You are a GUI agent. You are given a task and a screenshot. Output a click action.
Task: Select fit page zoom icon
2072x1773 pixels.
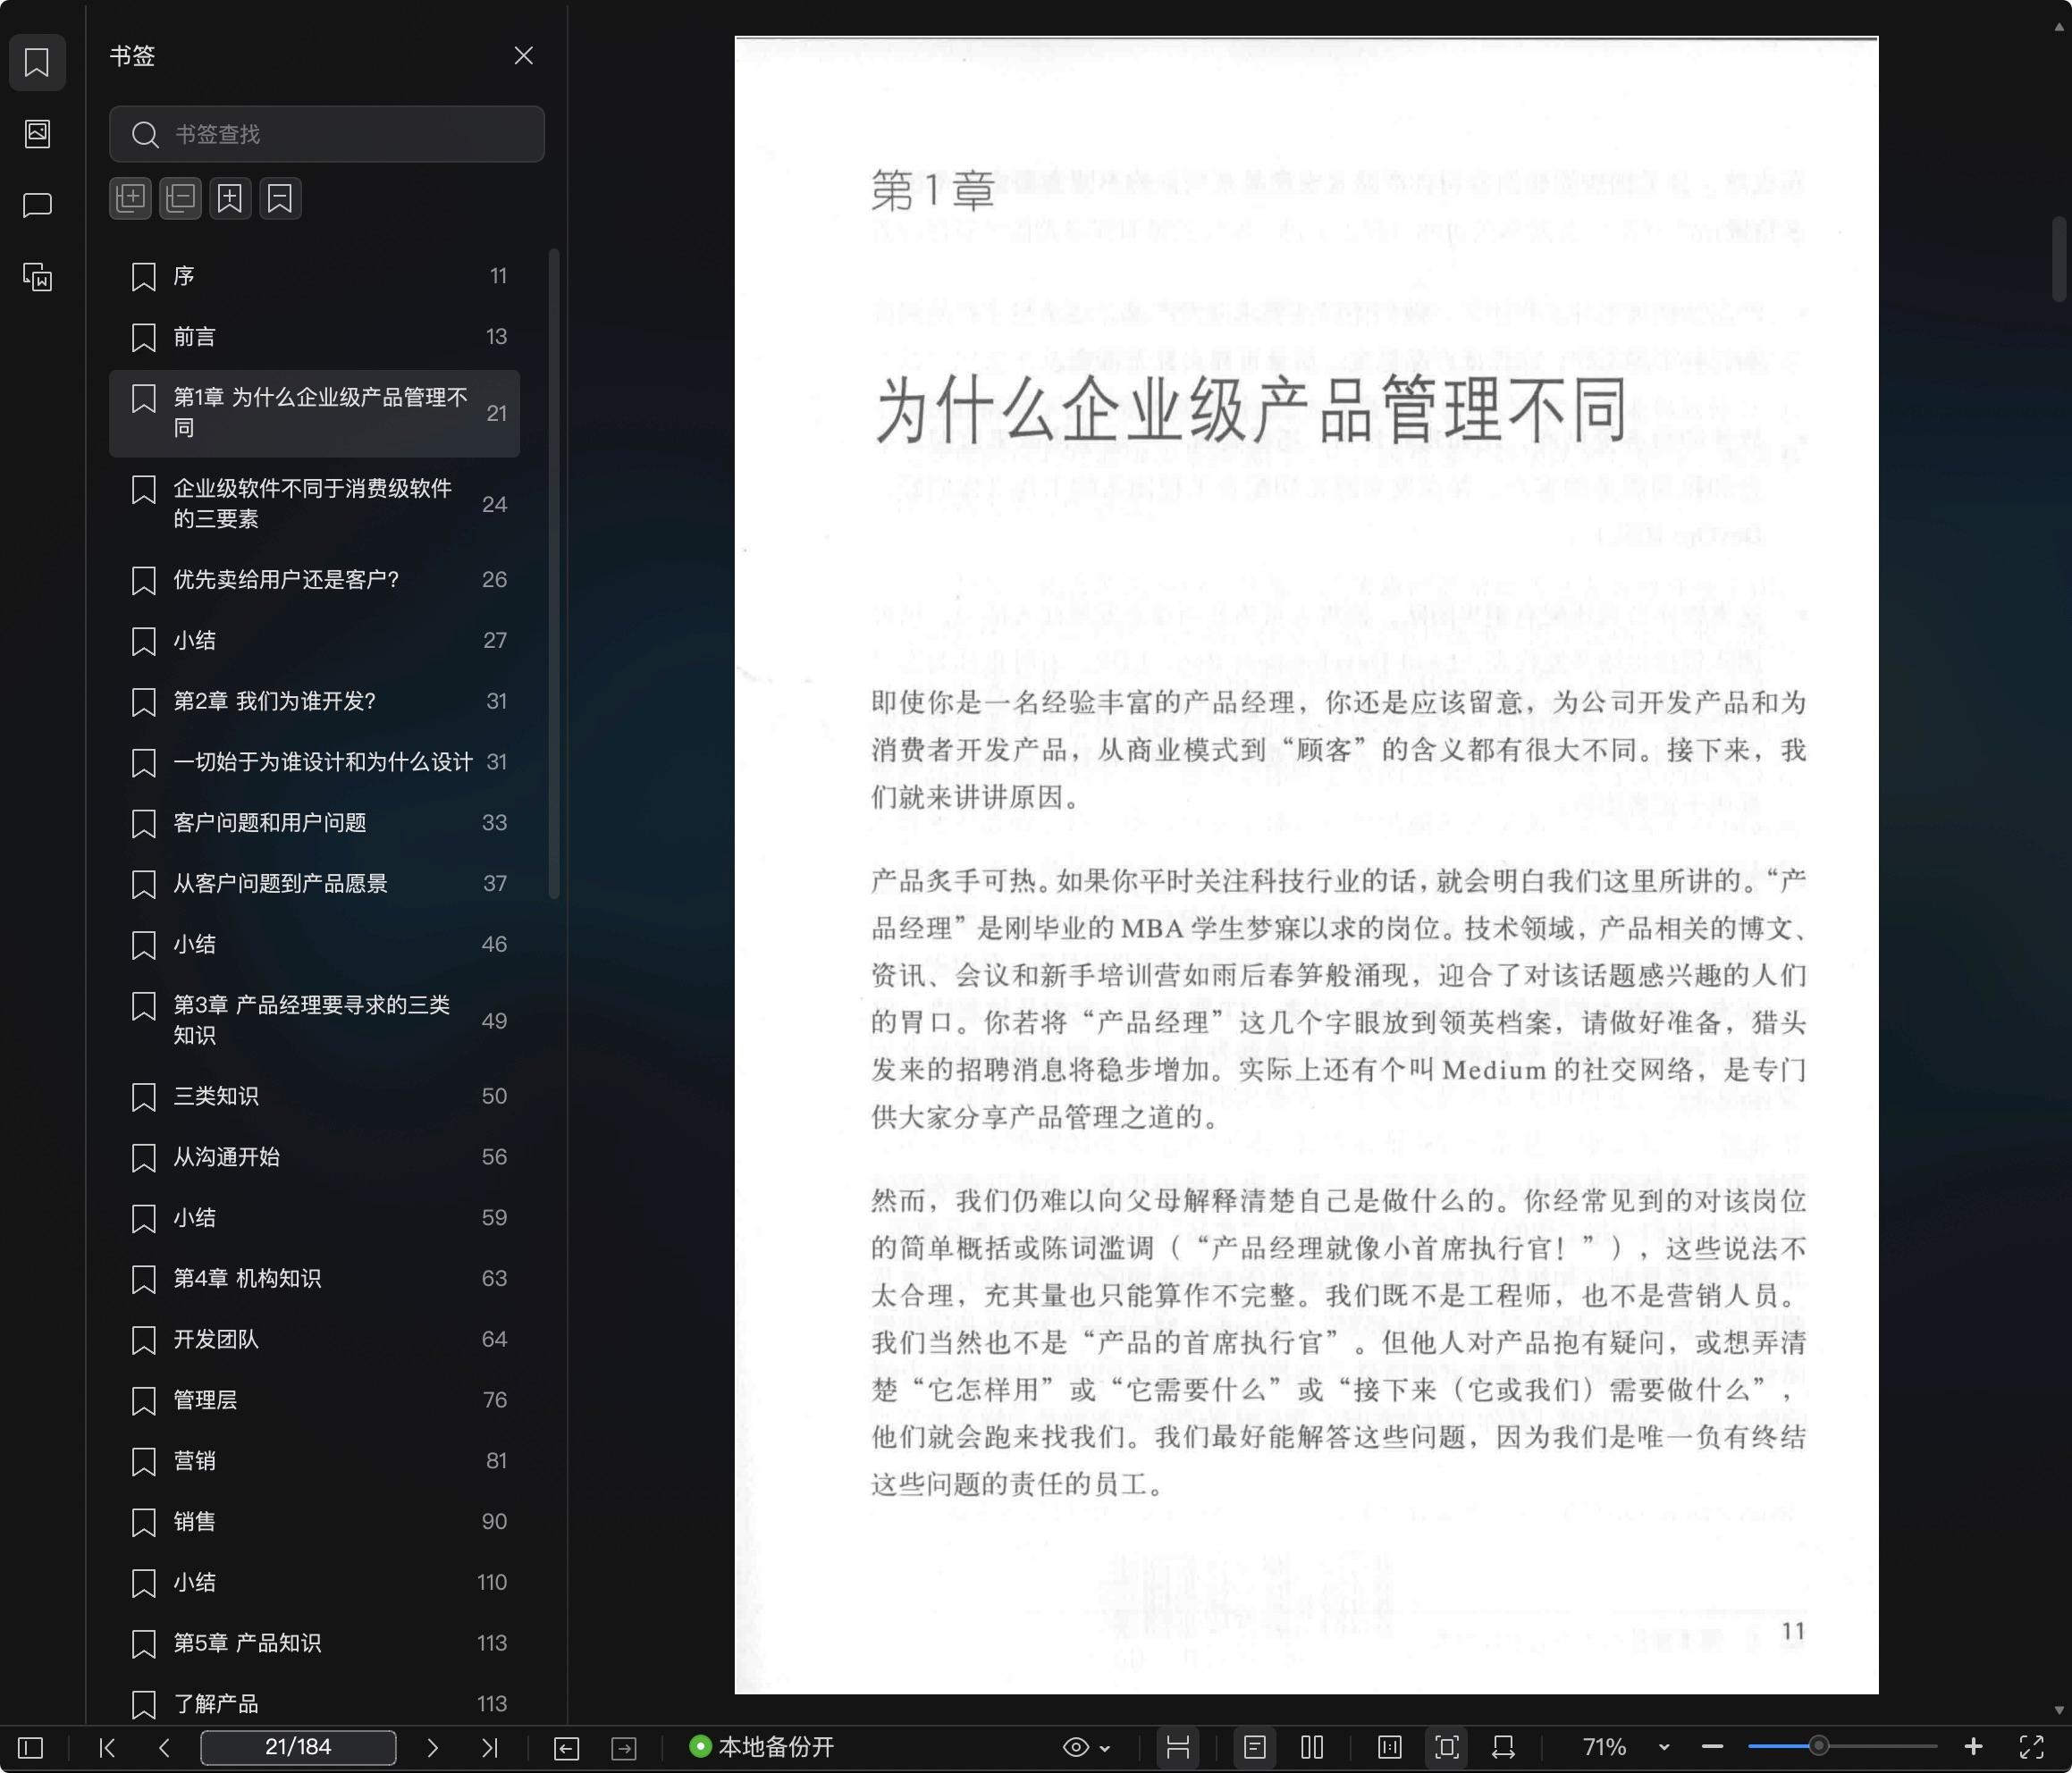pos(1447,1747)
